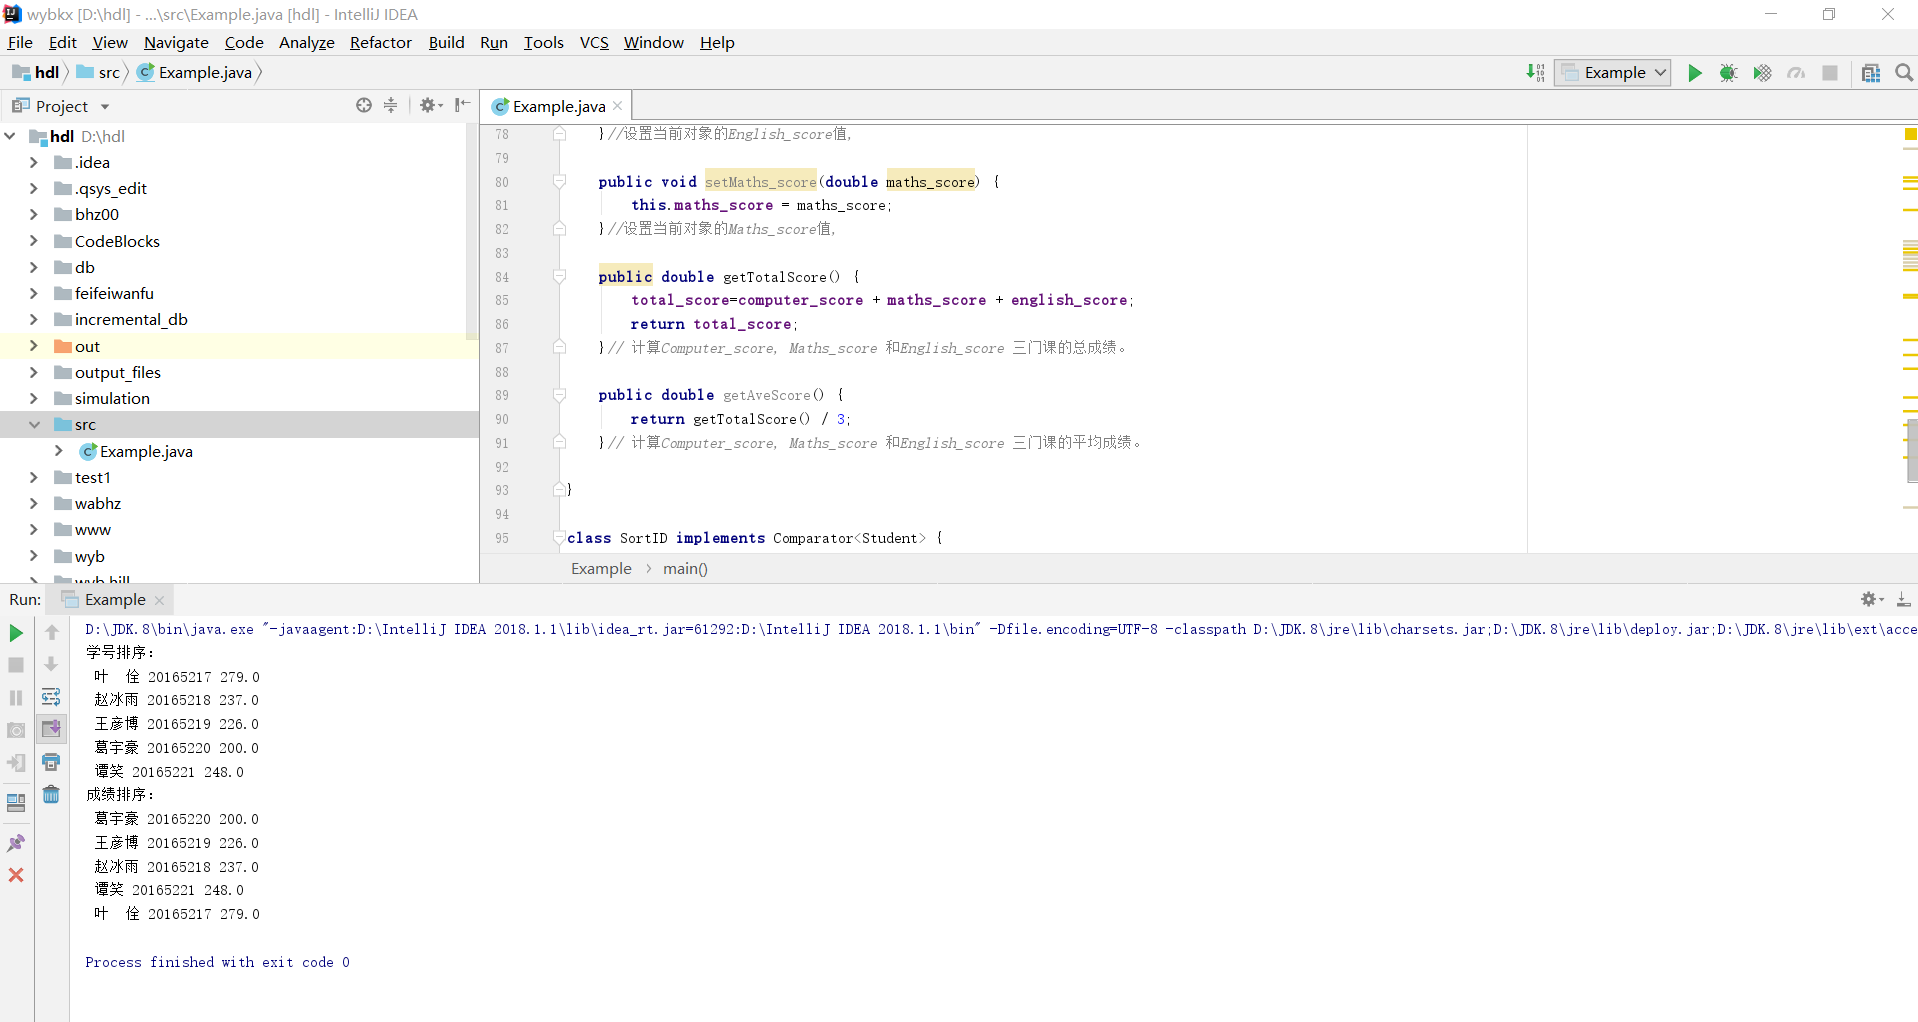Click the exit icon in Run sidebar
This screenshot has height=1022, width=1918.
tap(16, 763)
